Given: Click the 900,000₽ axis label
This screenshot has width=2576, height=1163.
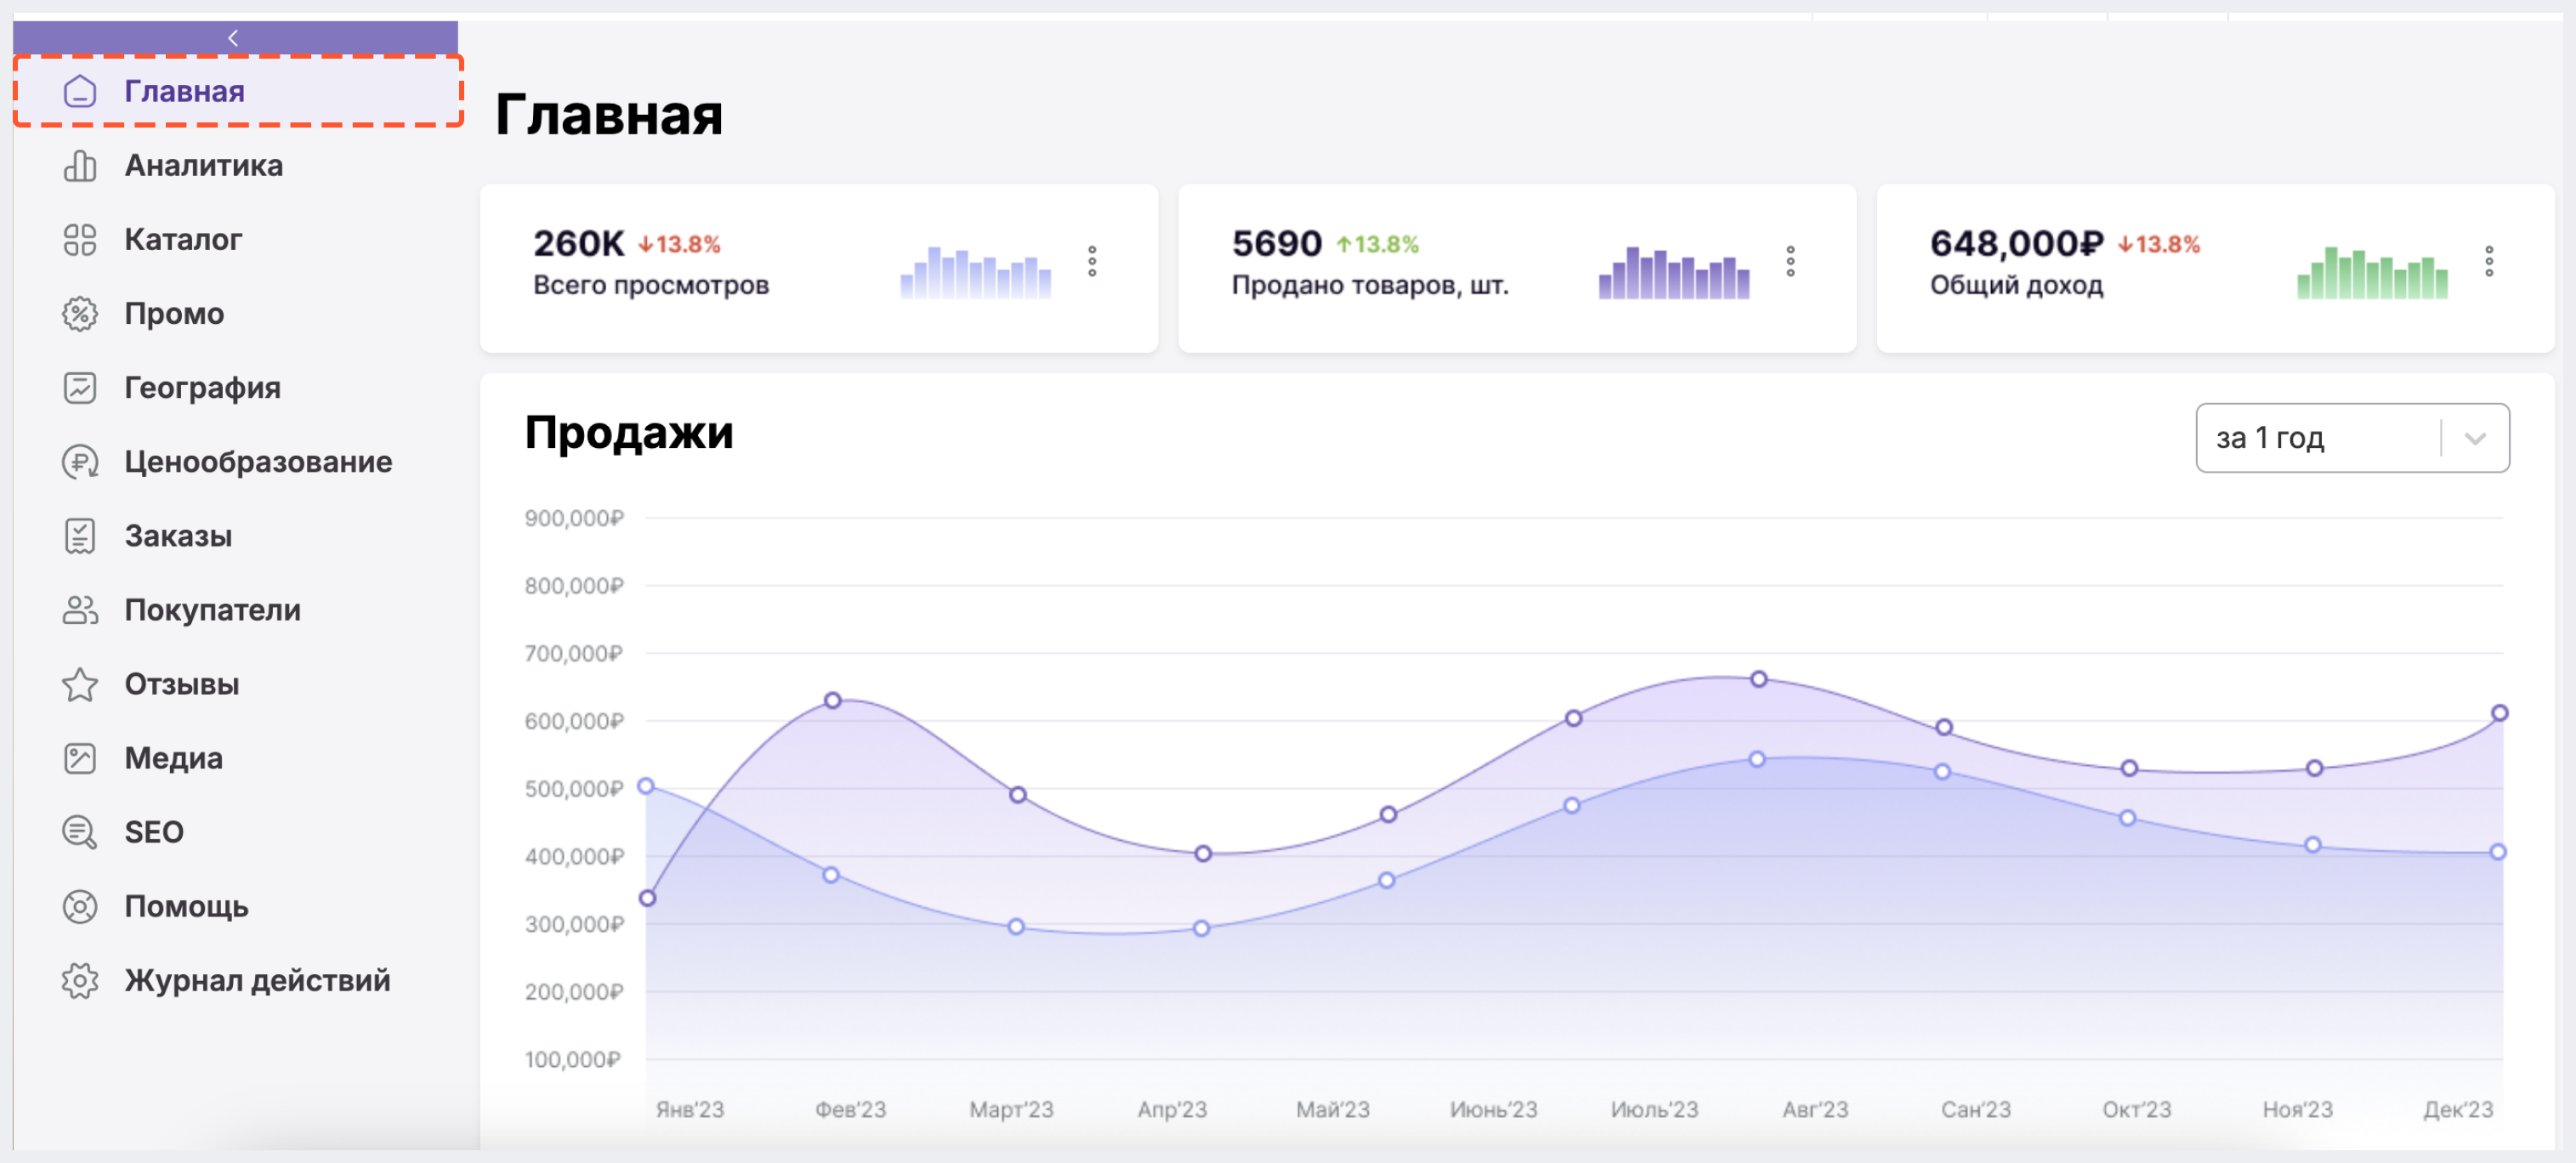Looking at the screenshot, I should pyautogui.click(x=574, y=518).
